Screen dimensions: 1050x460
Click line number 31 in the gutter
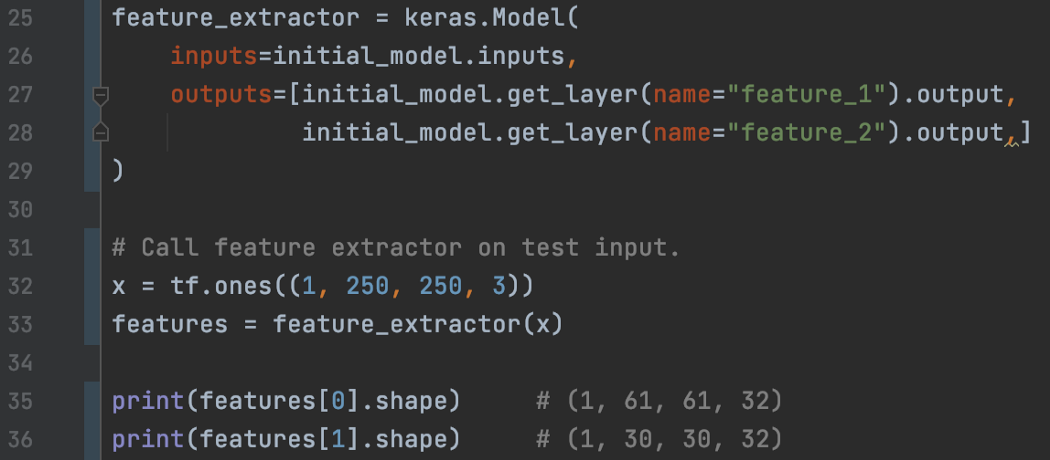click(19, 248)
